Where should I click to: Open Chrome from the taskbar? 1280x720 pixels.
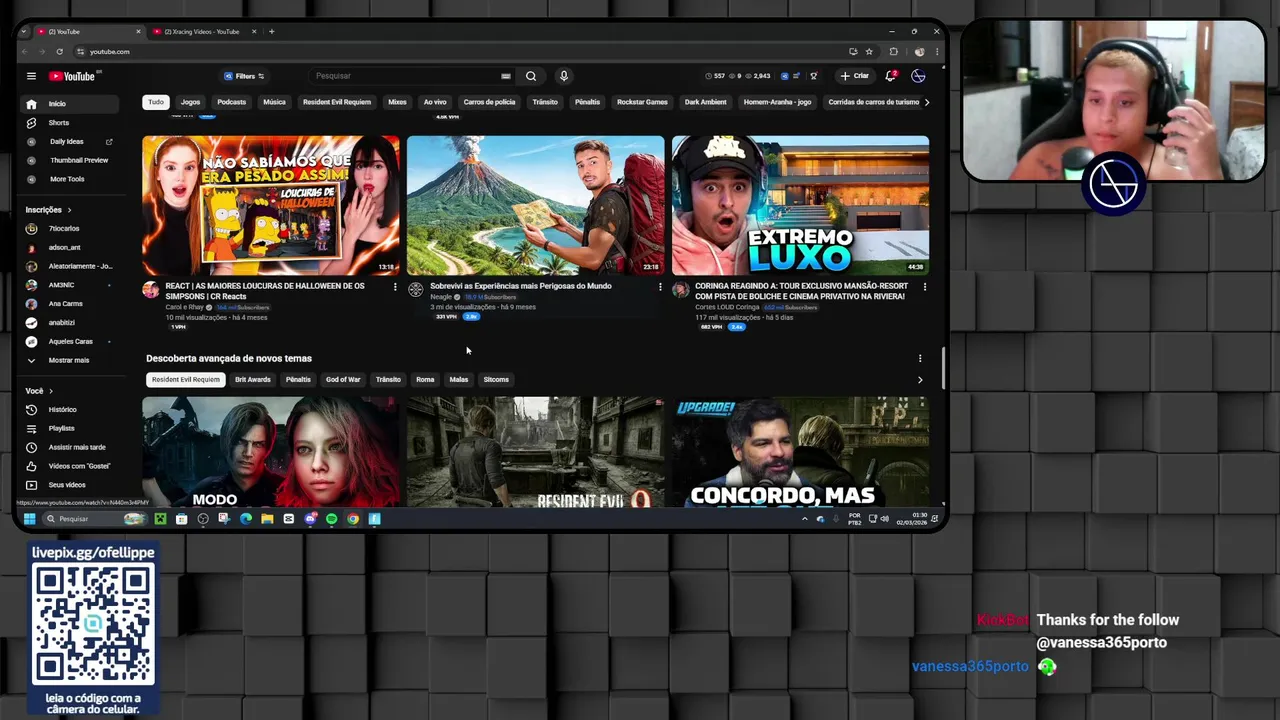coord(353,519)
